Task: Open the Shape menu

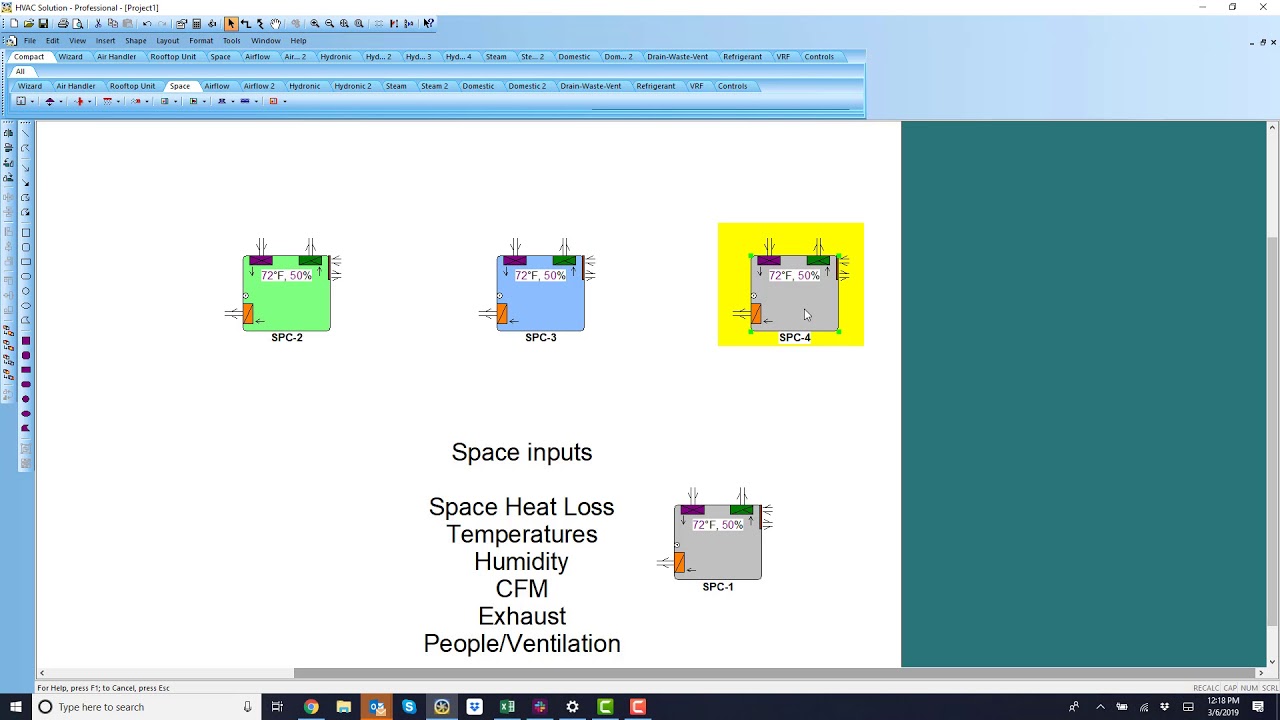Action: click(136, 41)
